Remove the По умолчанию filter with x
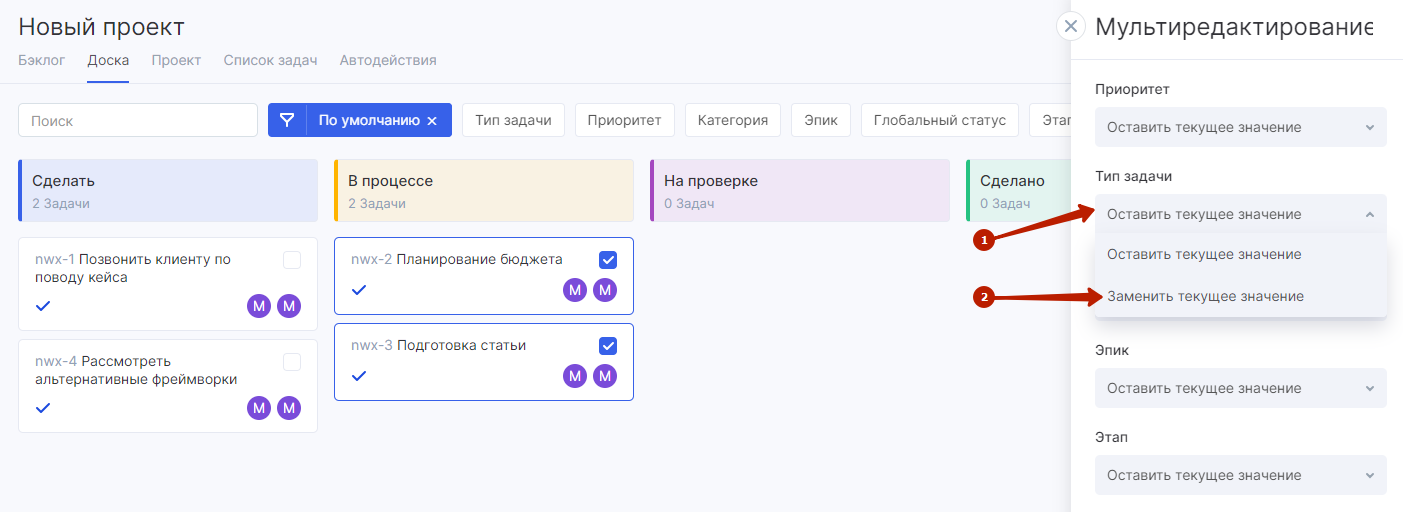The image size is (1403, 512). point(432,121)
